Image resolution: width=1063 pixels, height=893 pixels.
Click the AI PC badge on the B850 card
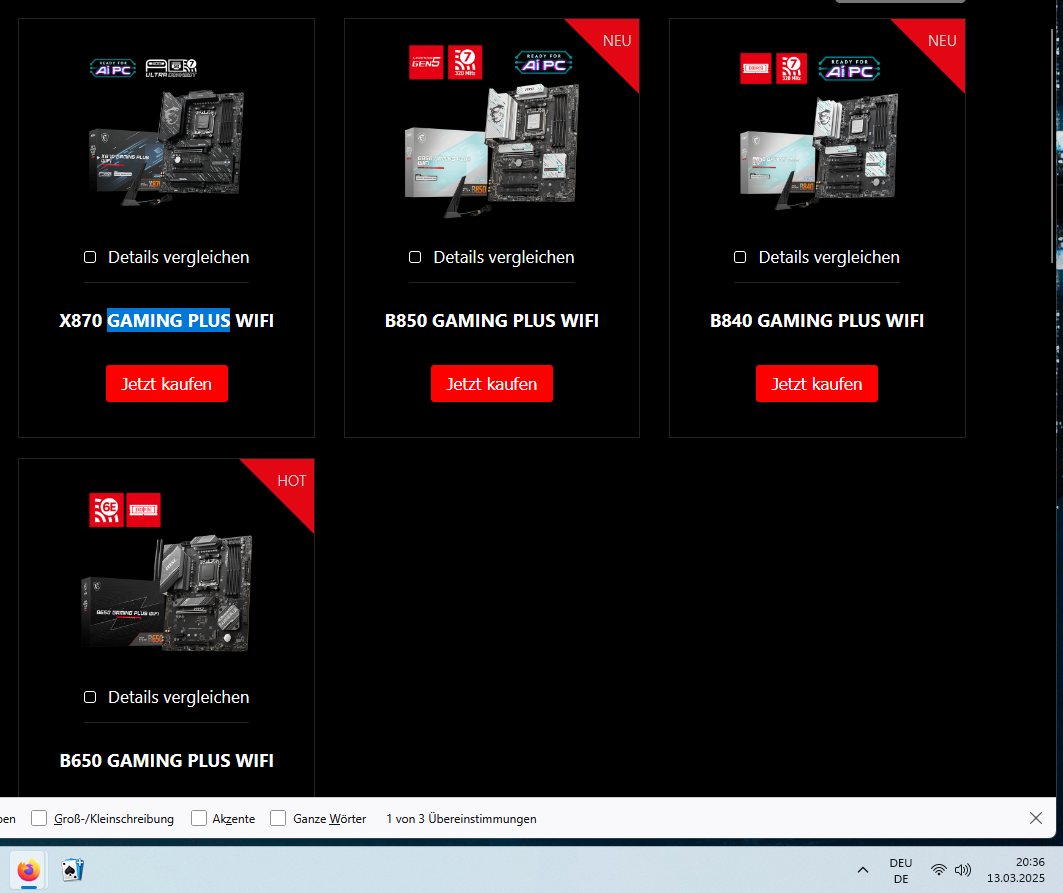(543, 63)
